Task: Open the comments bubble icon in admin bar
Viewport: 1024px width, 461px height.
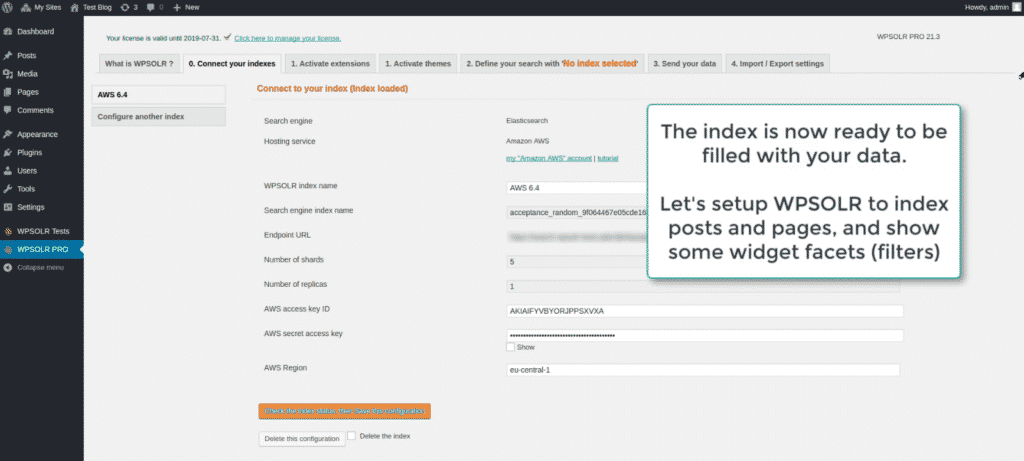Action: click(152, 7)
